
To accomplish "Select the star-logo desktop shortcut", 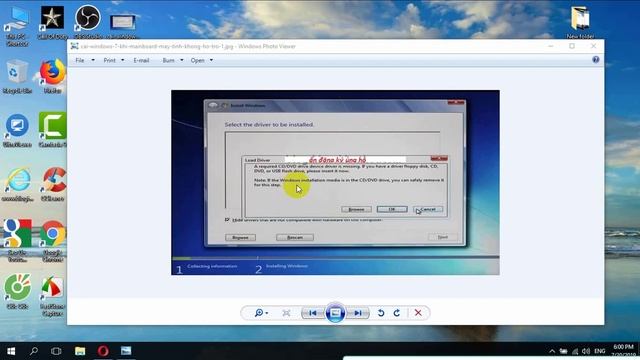I will (52, 22).
